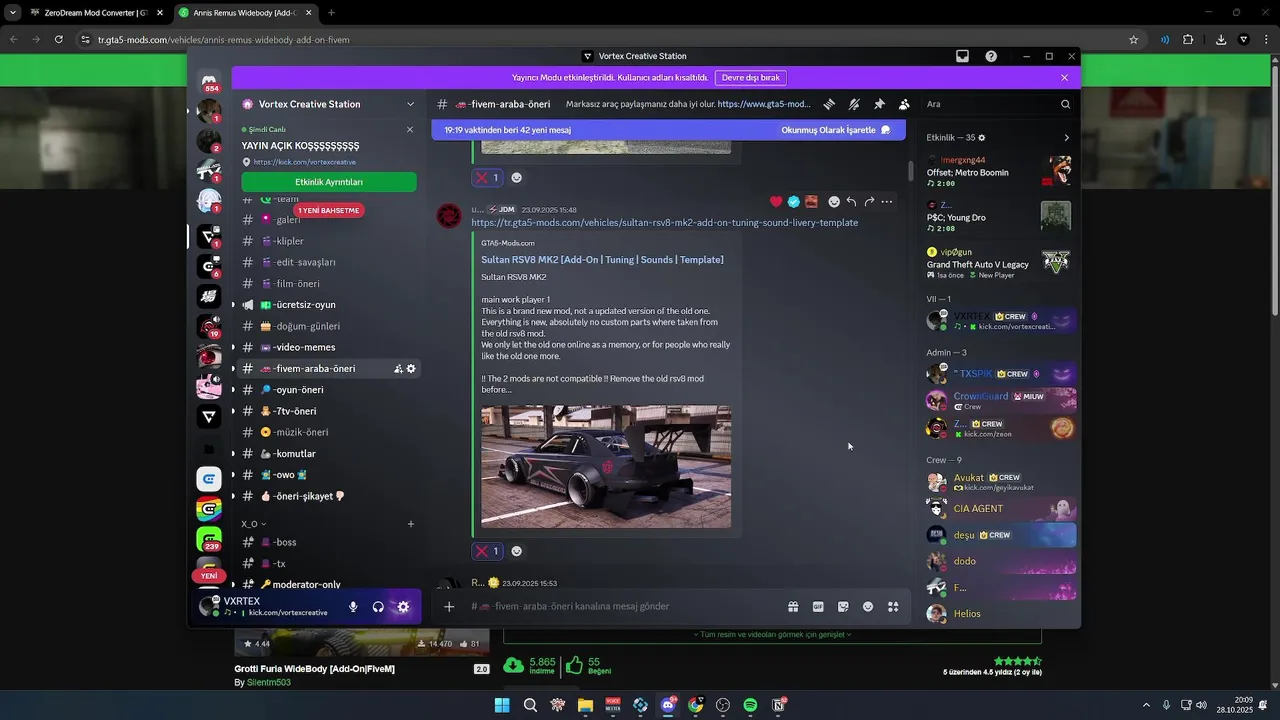Expand video-memes channel arrow
The width and height of the screenshot is (1280, 720).
tap(234, 347)
